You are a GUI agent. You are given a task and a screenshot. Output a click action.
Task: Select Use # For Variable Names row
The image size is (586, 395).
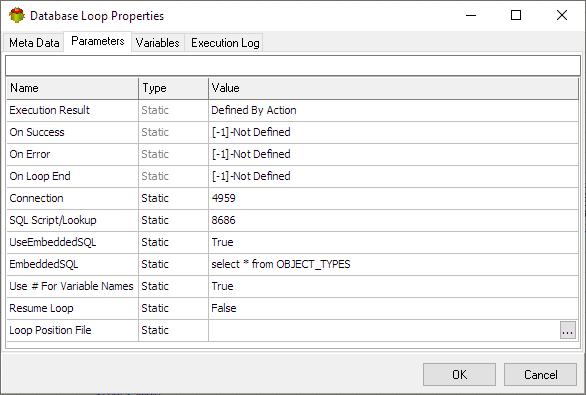click(x=71, y=286)
